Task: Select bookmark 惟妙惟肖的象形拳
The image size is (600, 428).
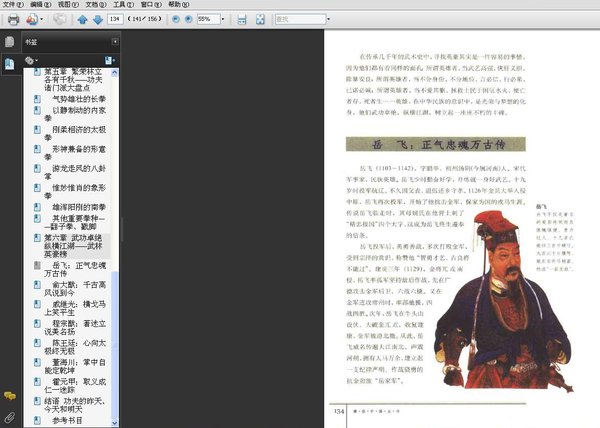Action: click(x=75, y=192)
